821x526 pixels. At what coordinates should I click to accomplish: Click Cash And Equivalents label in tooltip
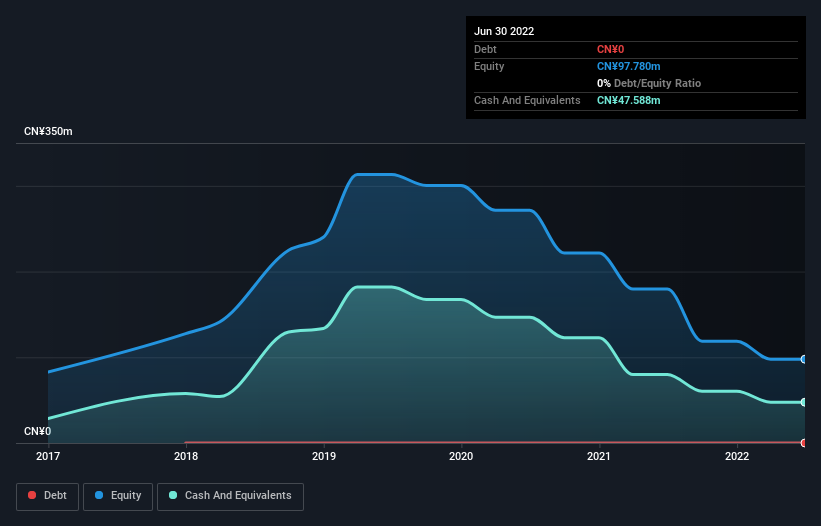point(527,100)
